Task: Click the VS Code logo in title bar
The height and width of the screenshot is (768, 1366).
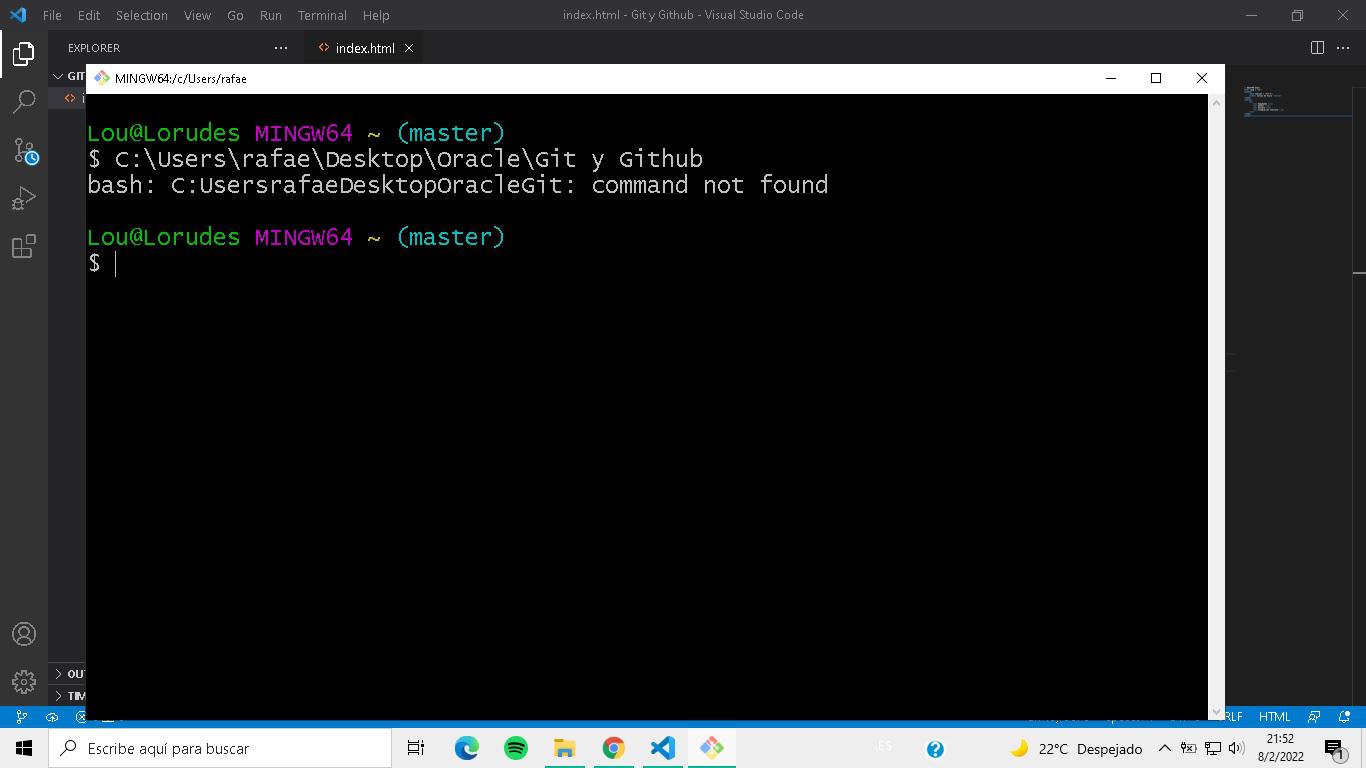Action: tap(18, 15)
